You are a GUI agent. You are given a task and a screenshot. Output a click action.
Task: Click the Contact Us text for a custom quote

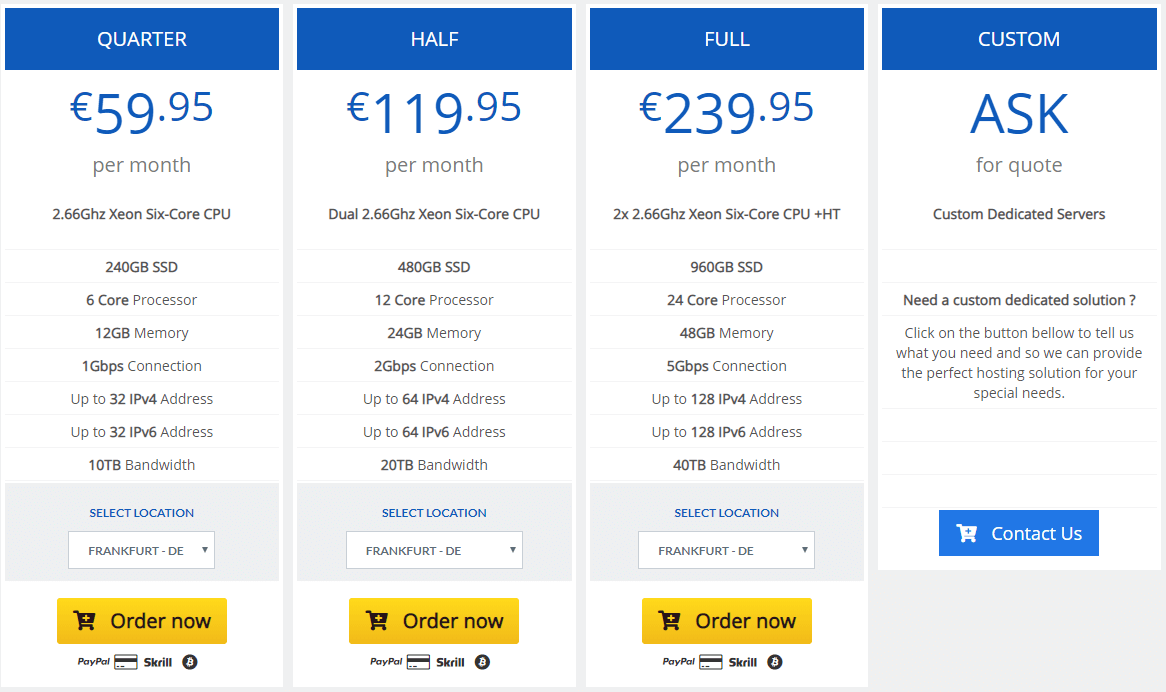coord(1037,534)
